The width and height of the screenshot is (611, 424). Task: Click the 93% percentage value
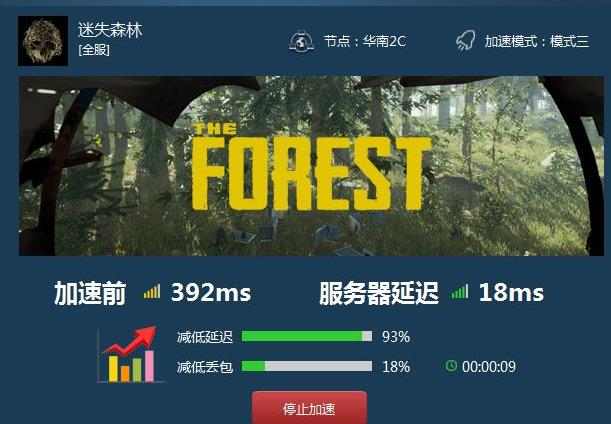396,337
